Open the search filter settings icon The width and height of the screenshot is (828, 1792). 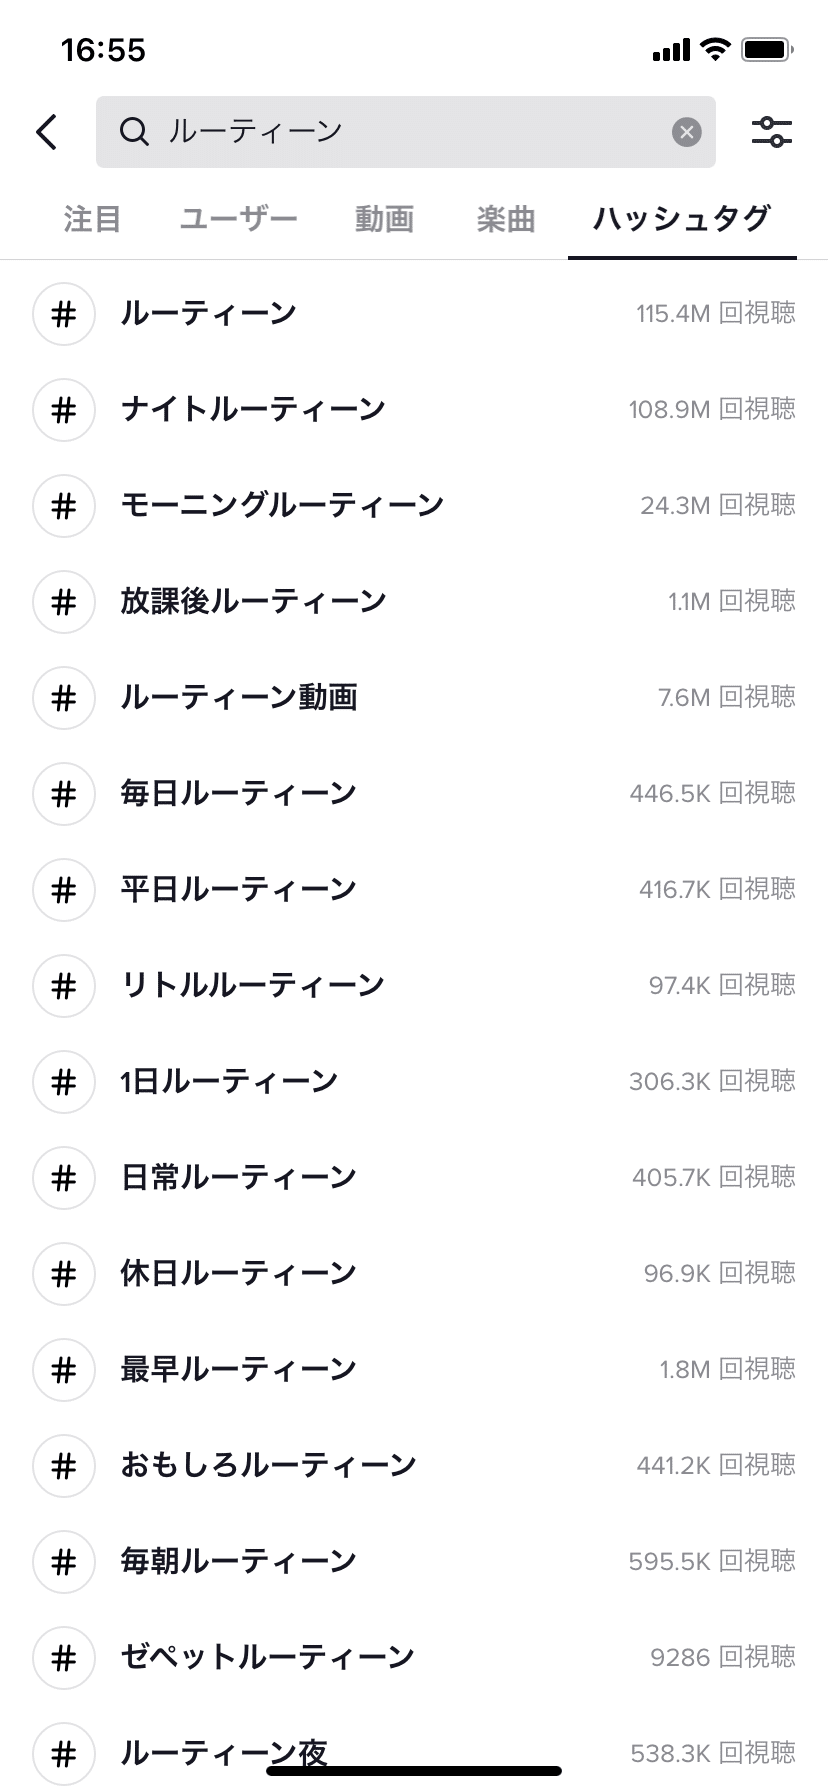point(771,132)
